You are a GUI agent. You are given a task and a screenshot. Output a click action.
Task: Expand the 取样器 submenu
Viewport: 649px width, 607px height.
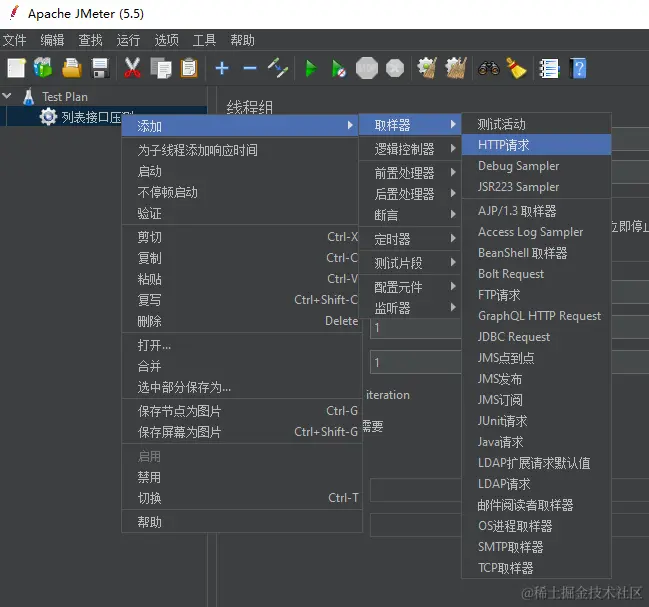(x=410, y=125)
